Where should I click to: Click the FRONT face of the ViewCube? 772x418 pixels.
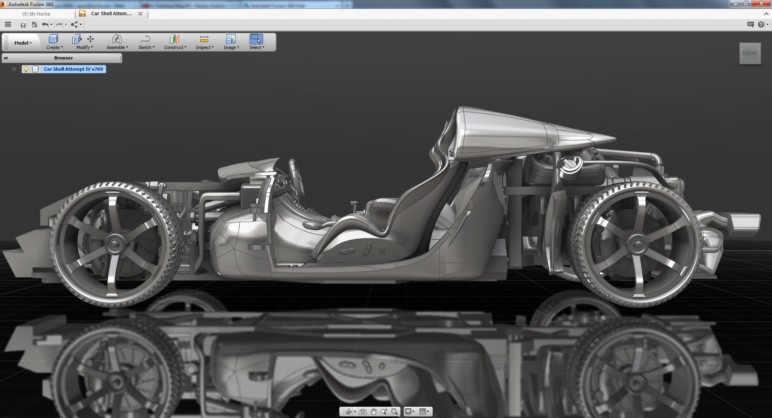click(x=750, y=53)
